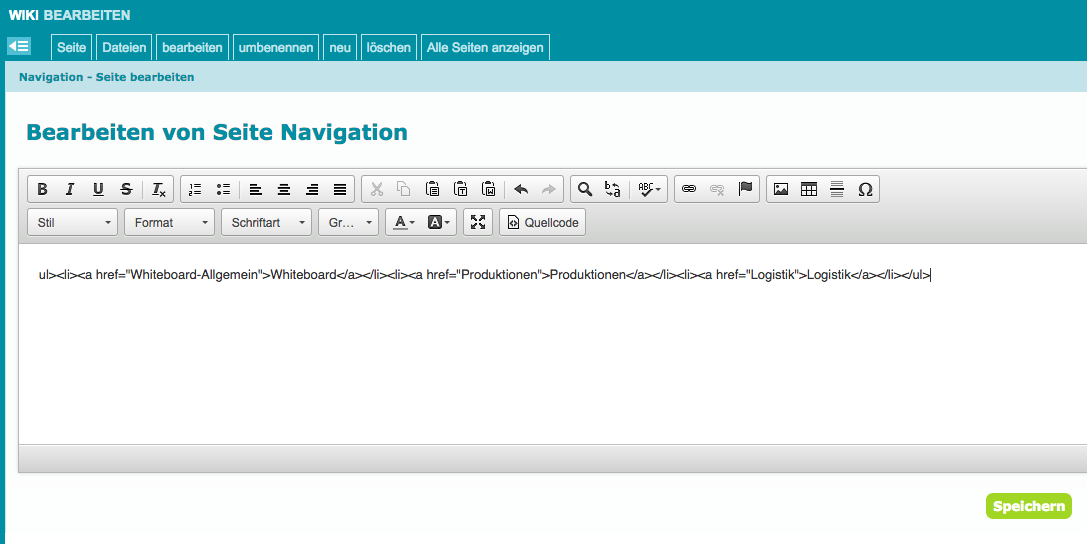Insert a hyperlink with link icon

(x=688, y=189)
